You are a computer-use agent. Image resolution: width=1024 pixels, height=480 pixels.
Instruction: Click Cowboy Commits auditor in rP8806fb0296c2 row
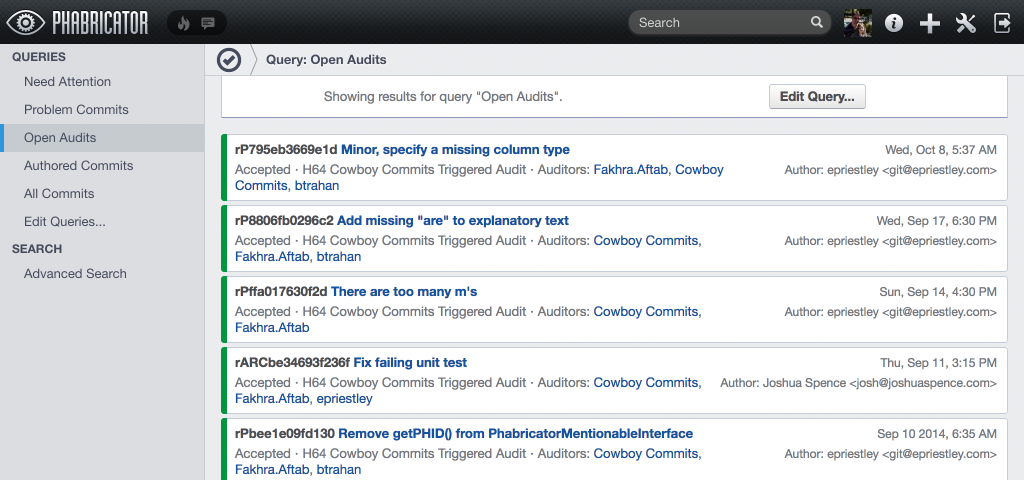pyautogui.click(x=645, y=241)
